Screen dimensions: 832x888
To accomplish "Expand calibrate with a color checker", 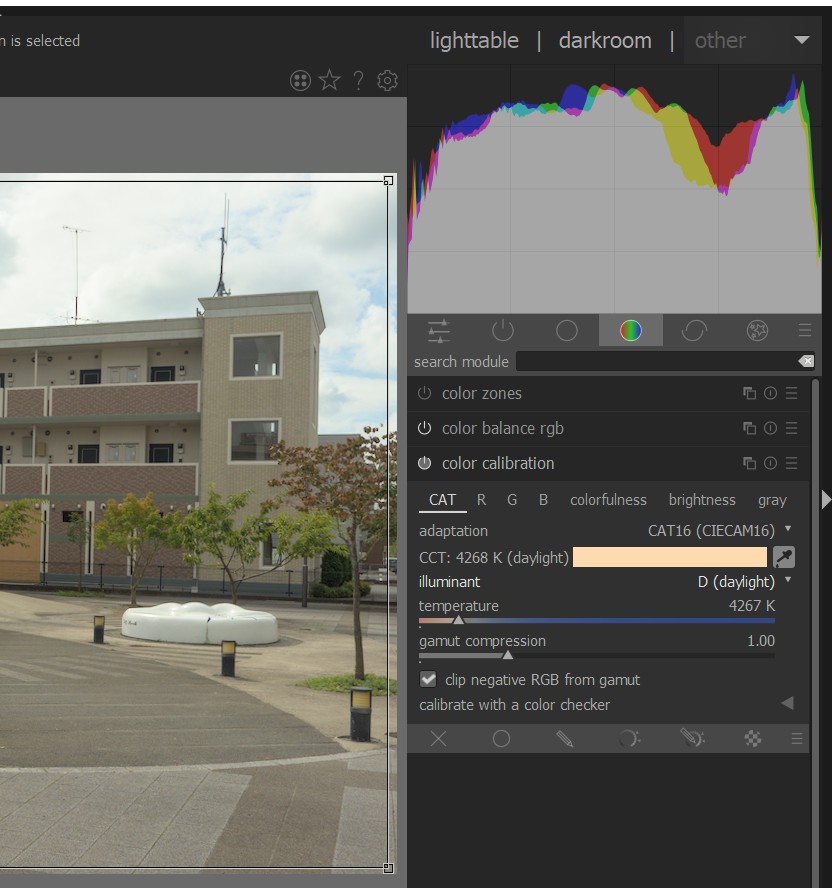I will point(606,705).
